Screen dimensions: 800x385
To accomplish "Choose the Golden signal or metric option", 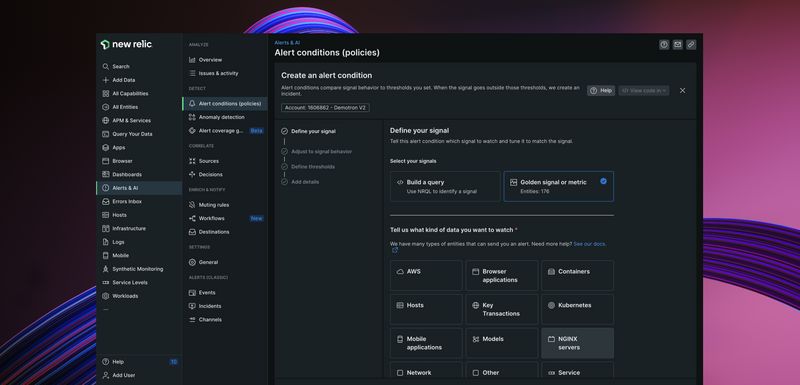I will click(559, 187).
